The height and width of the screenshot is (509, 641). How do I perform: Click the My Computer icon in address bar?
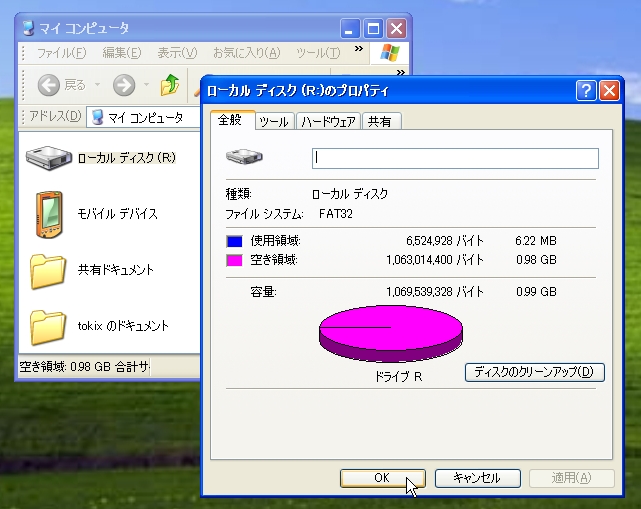pyautogui.click(x=97, y=117)
